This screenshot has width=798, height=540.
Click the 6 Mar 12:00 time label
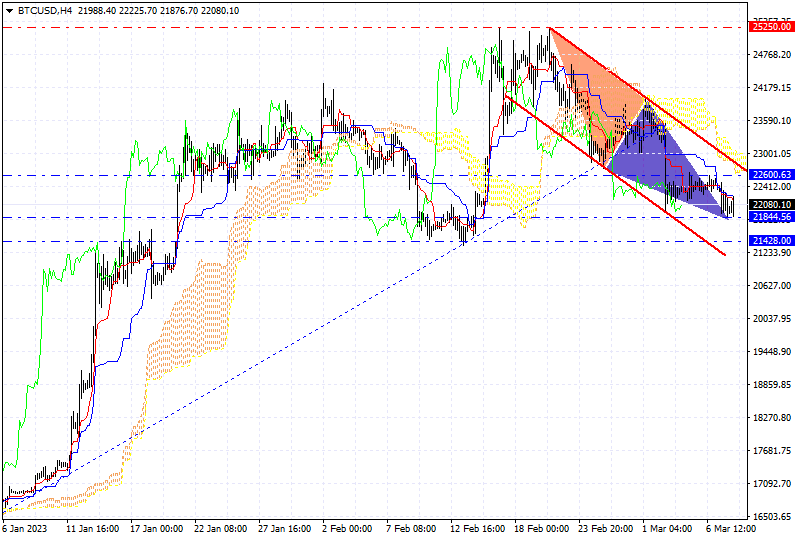(x=731, y=529)
